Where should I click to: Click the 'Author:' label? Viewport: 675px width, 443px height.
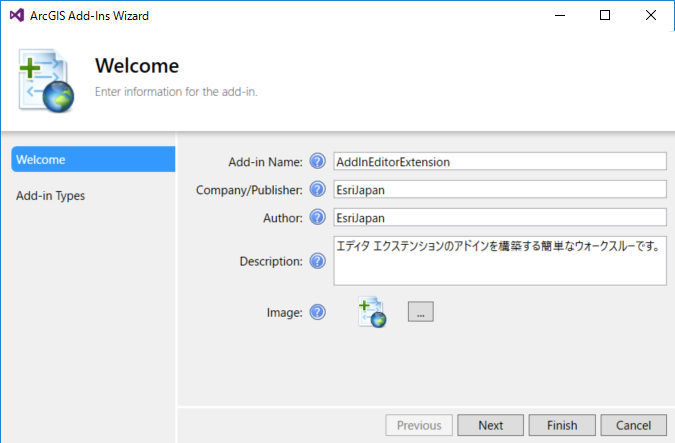(283, 218)
